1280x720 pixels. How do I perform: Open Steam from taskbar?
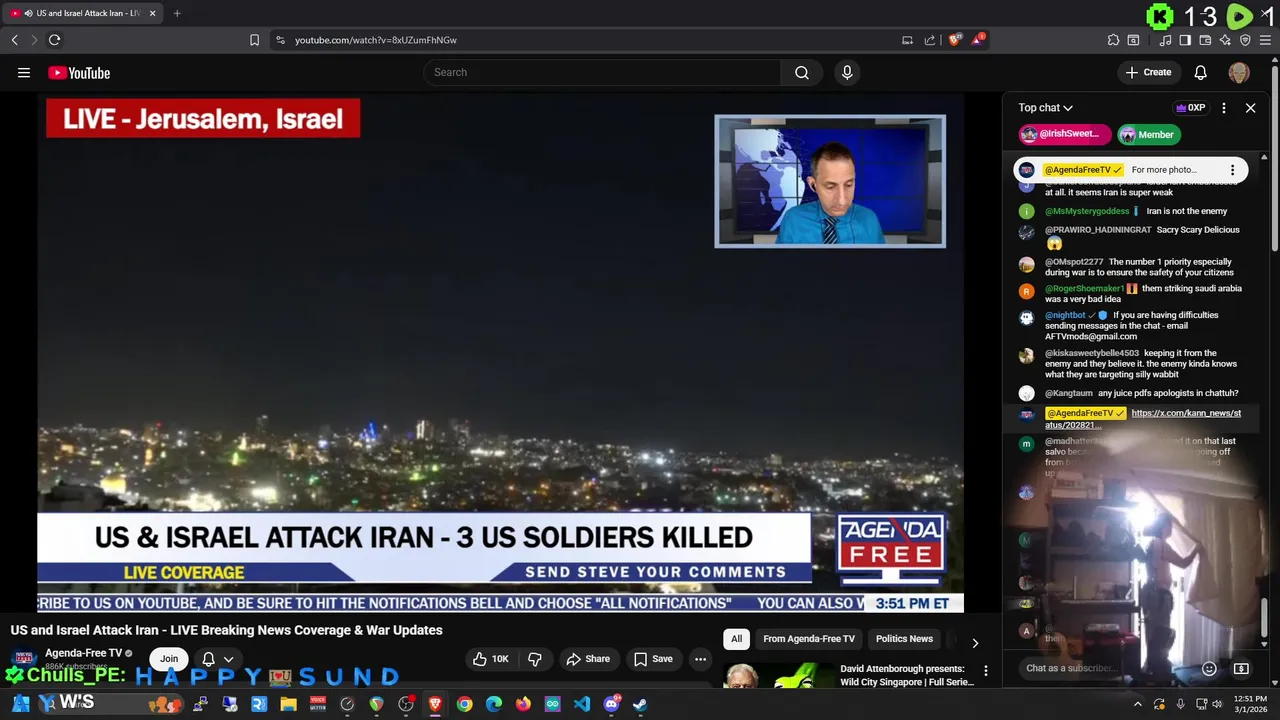coord(640,704)
